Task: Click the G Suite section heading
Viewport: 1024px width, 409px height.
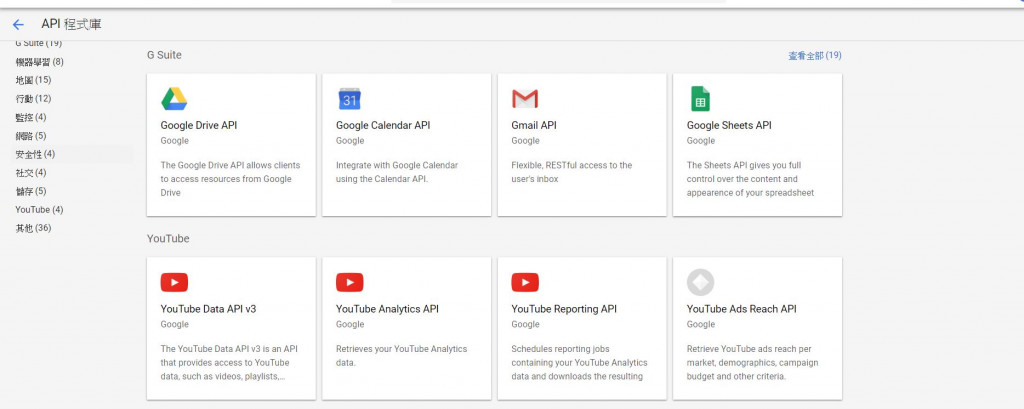Action: pyautogui.click(x=164, y=55)
